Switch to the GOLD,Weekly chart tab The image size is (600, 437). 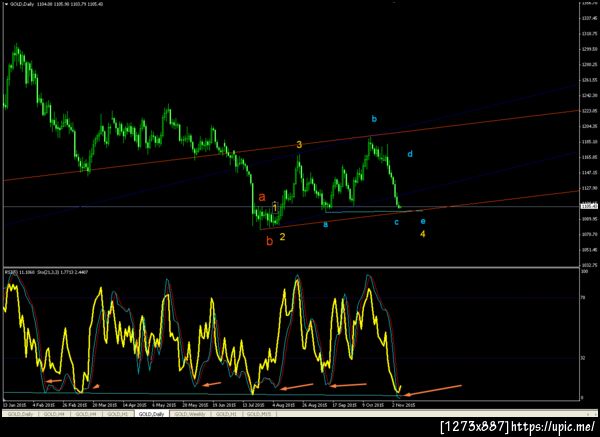coord(190,414)
